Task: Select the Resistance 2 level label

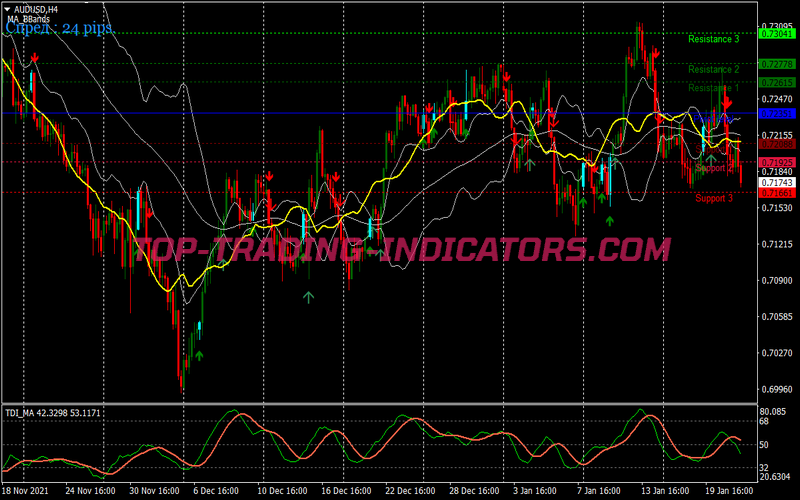Action: tap(713, 69)
